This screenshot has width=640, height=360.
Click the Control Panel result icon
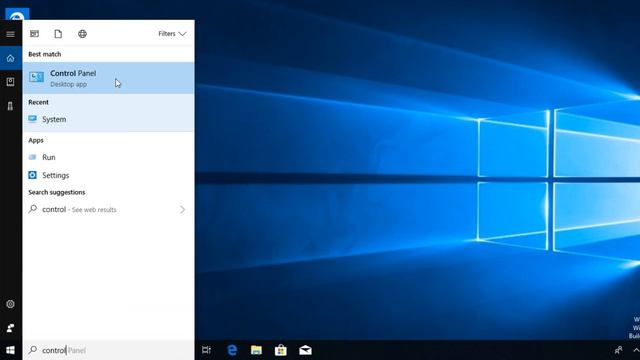tap(36, 77)
